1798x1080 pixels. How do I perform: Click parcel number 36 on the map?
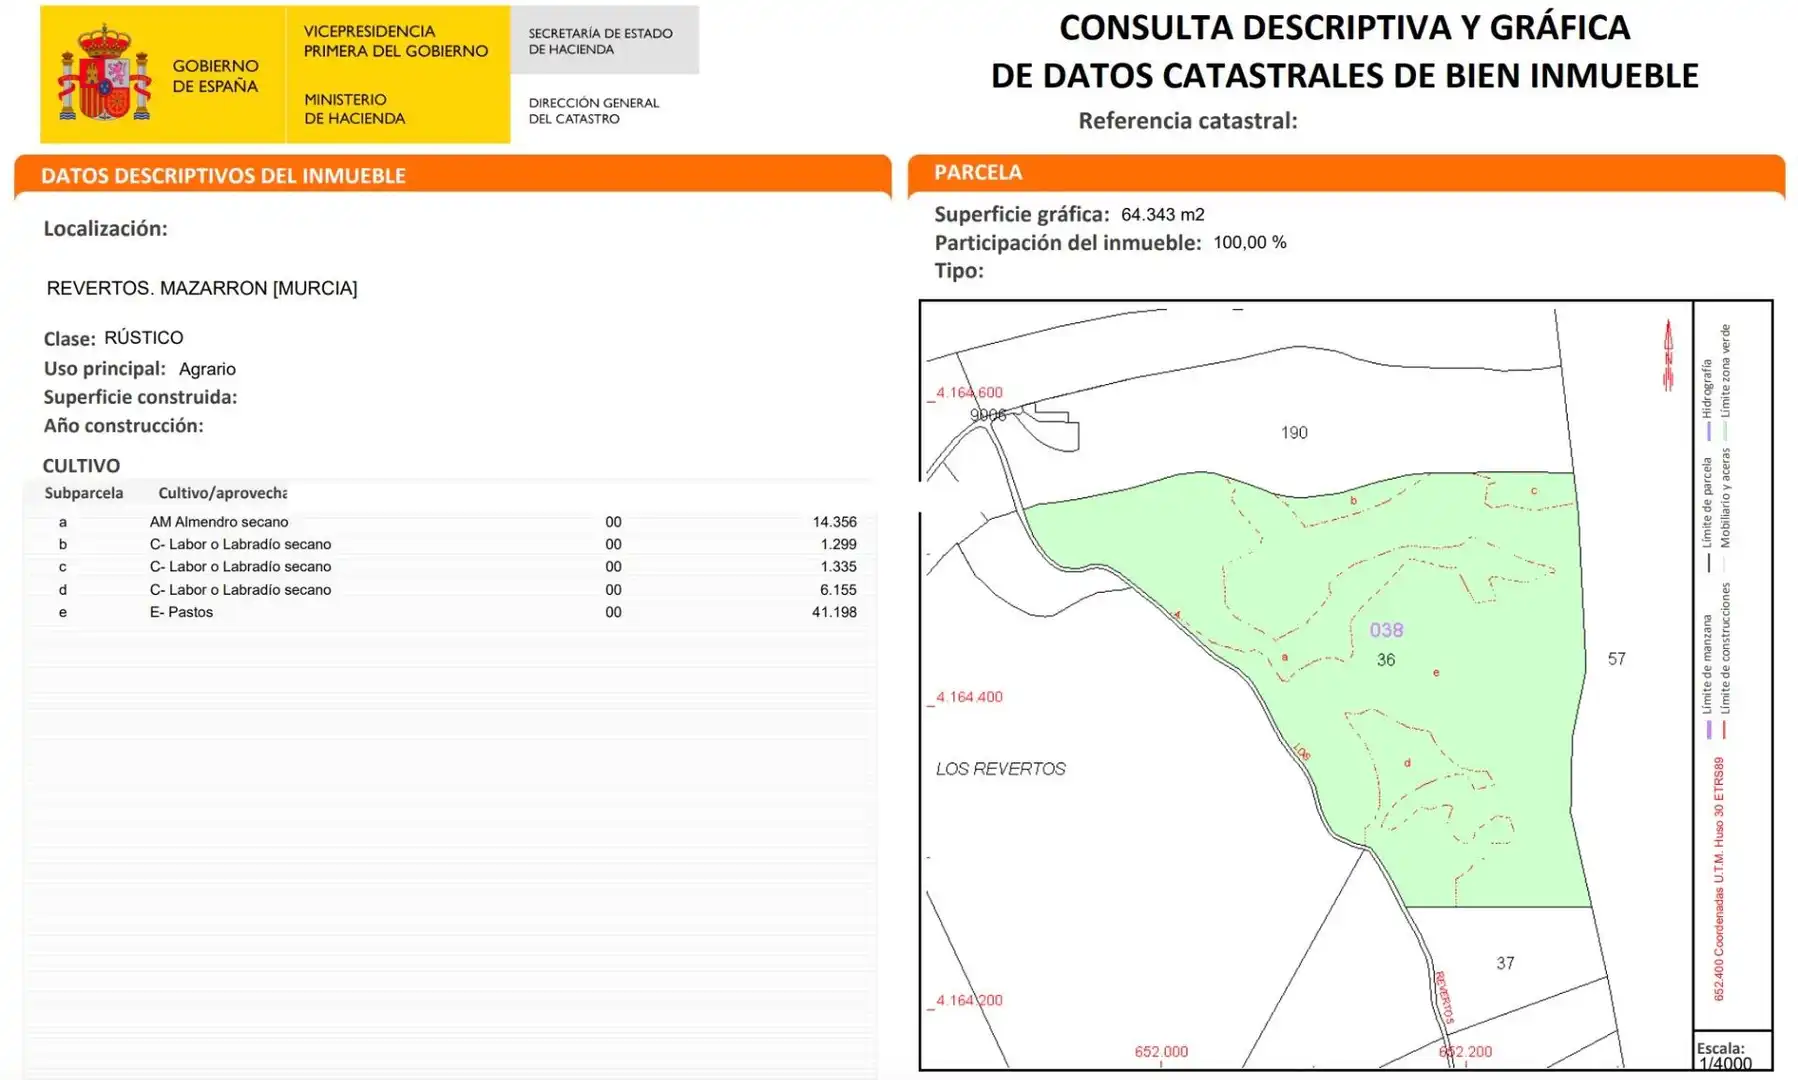click(1385, 660)
